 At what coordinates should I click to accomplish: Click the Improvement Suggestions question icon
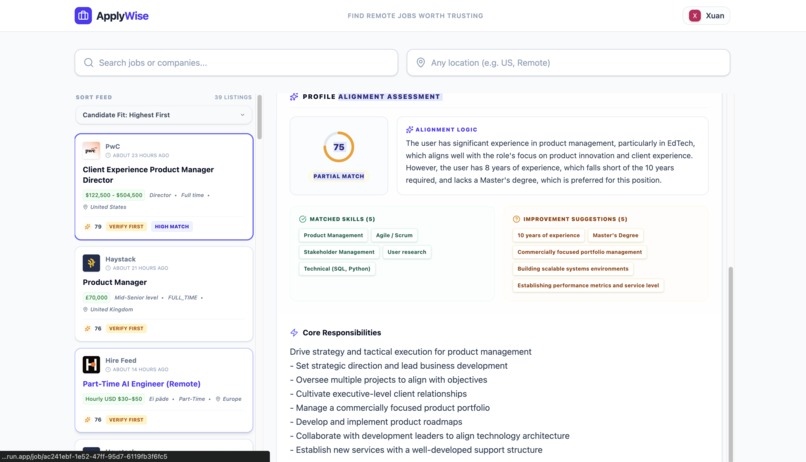tap(516, 219)
